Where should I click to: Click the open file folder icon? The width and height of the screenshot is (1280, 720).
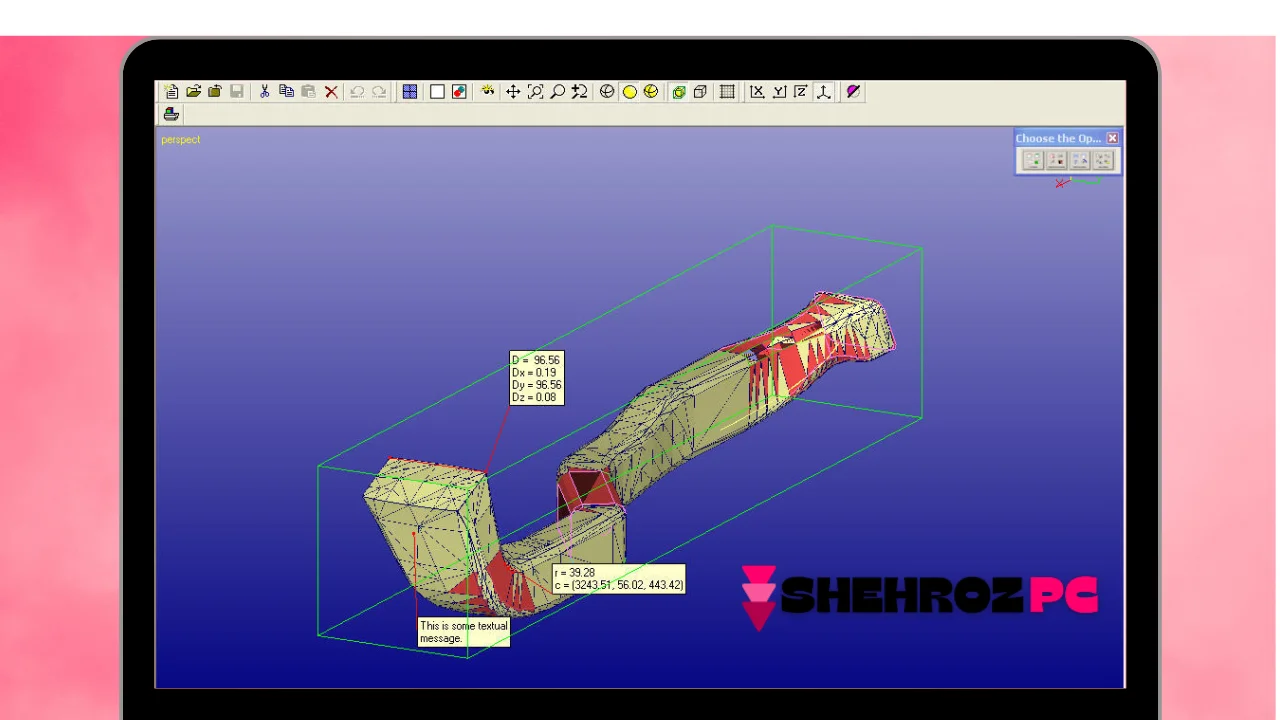pos(193,92)
